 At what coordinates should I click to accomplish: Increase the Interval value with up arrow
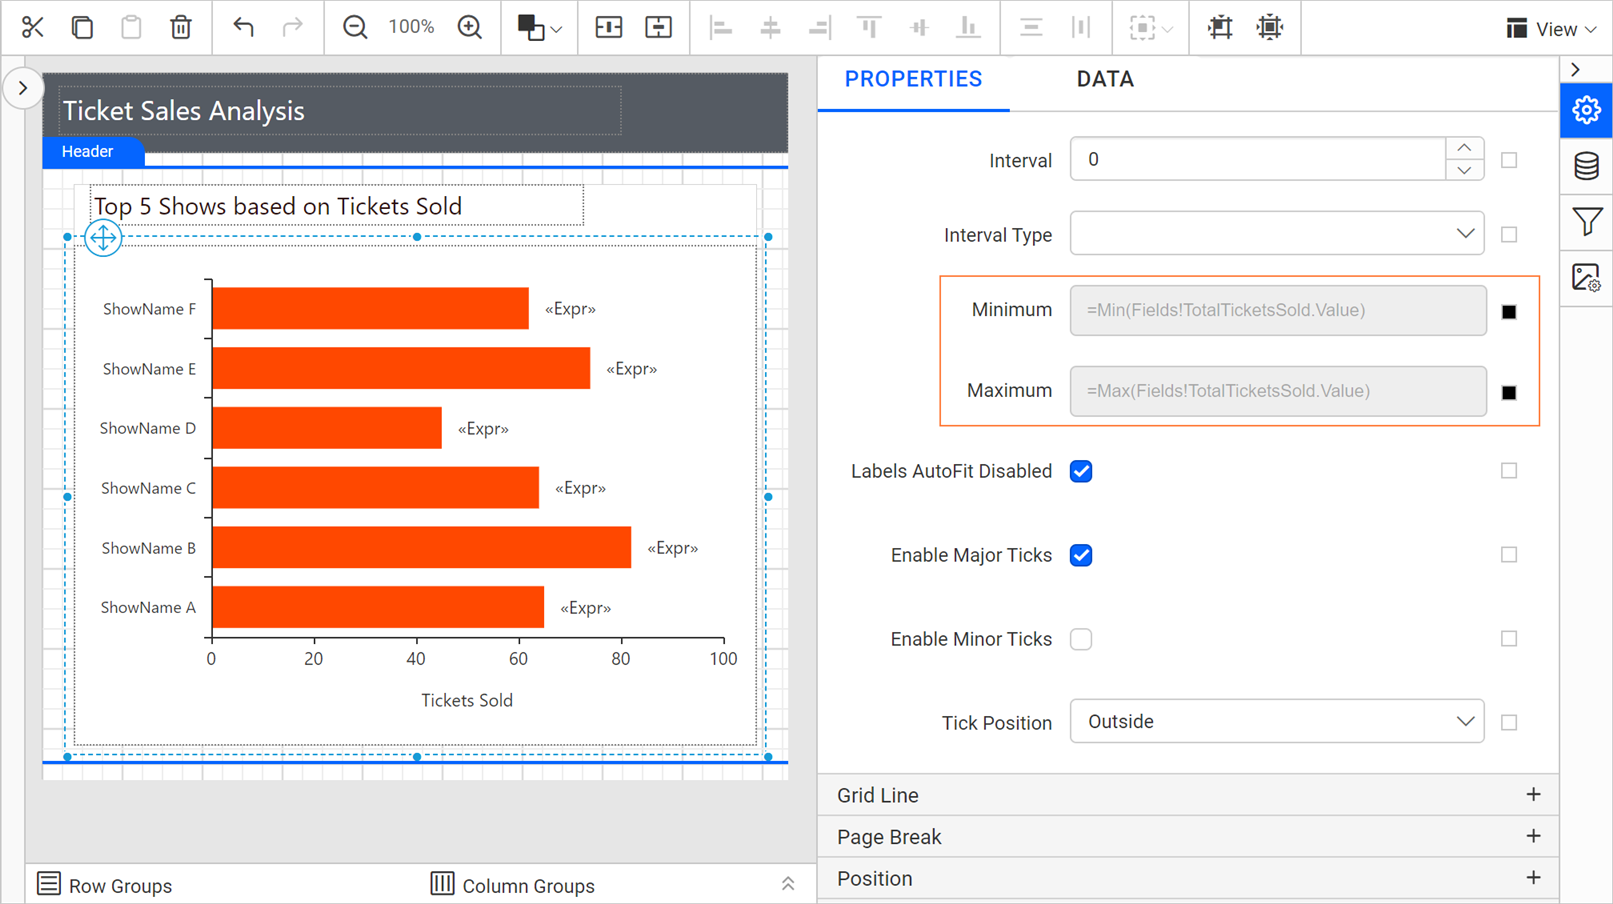1464,149
